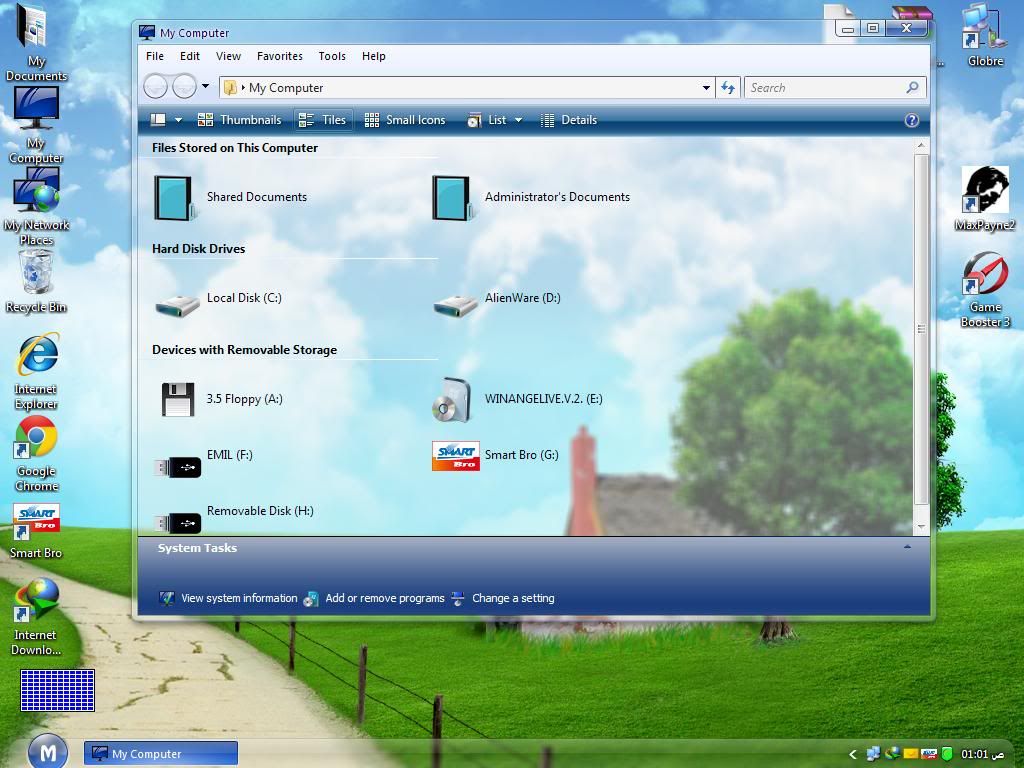1024x768 pixels.
Task: Click the yellow envelope tray icon
Action: pyautogui.click(x=910, y=754)
